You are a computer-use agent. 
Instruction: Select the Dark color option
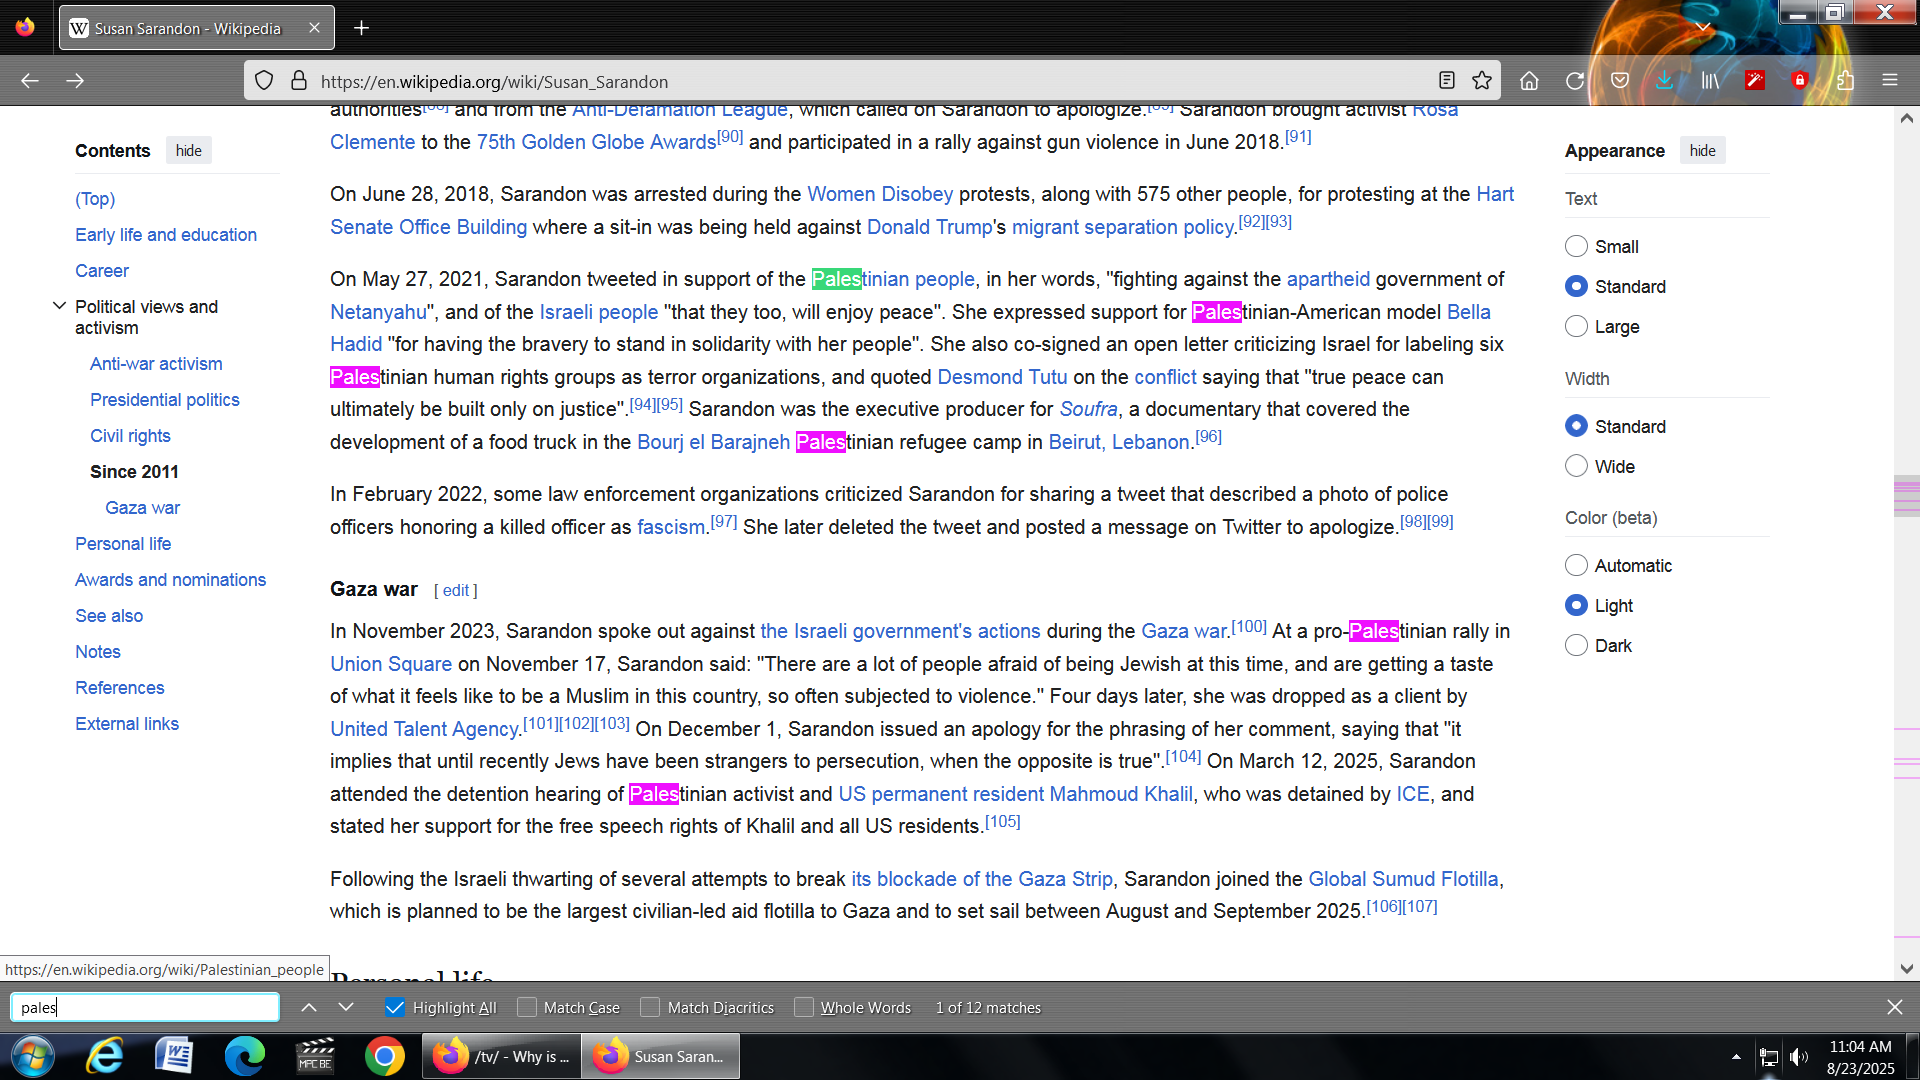tap(1576, 645)
